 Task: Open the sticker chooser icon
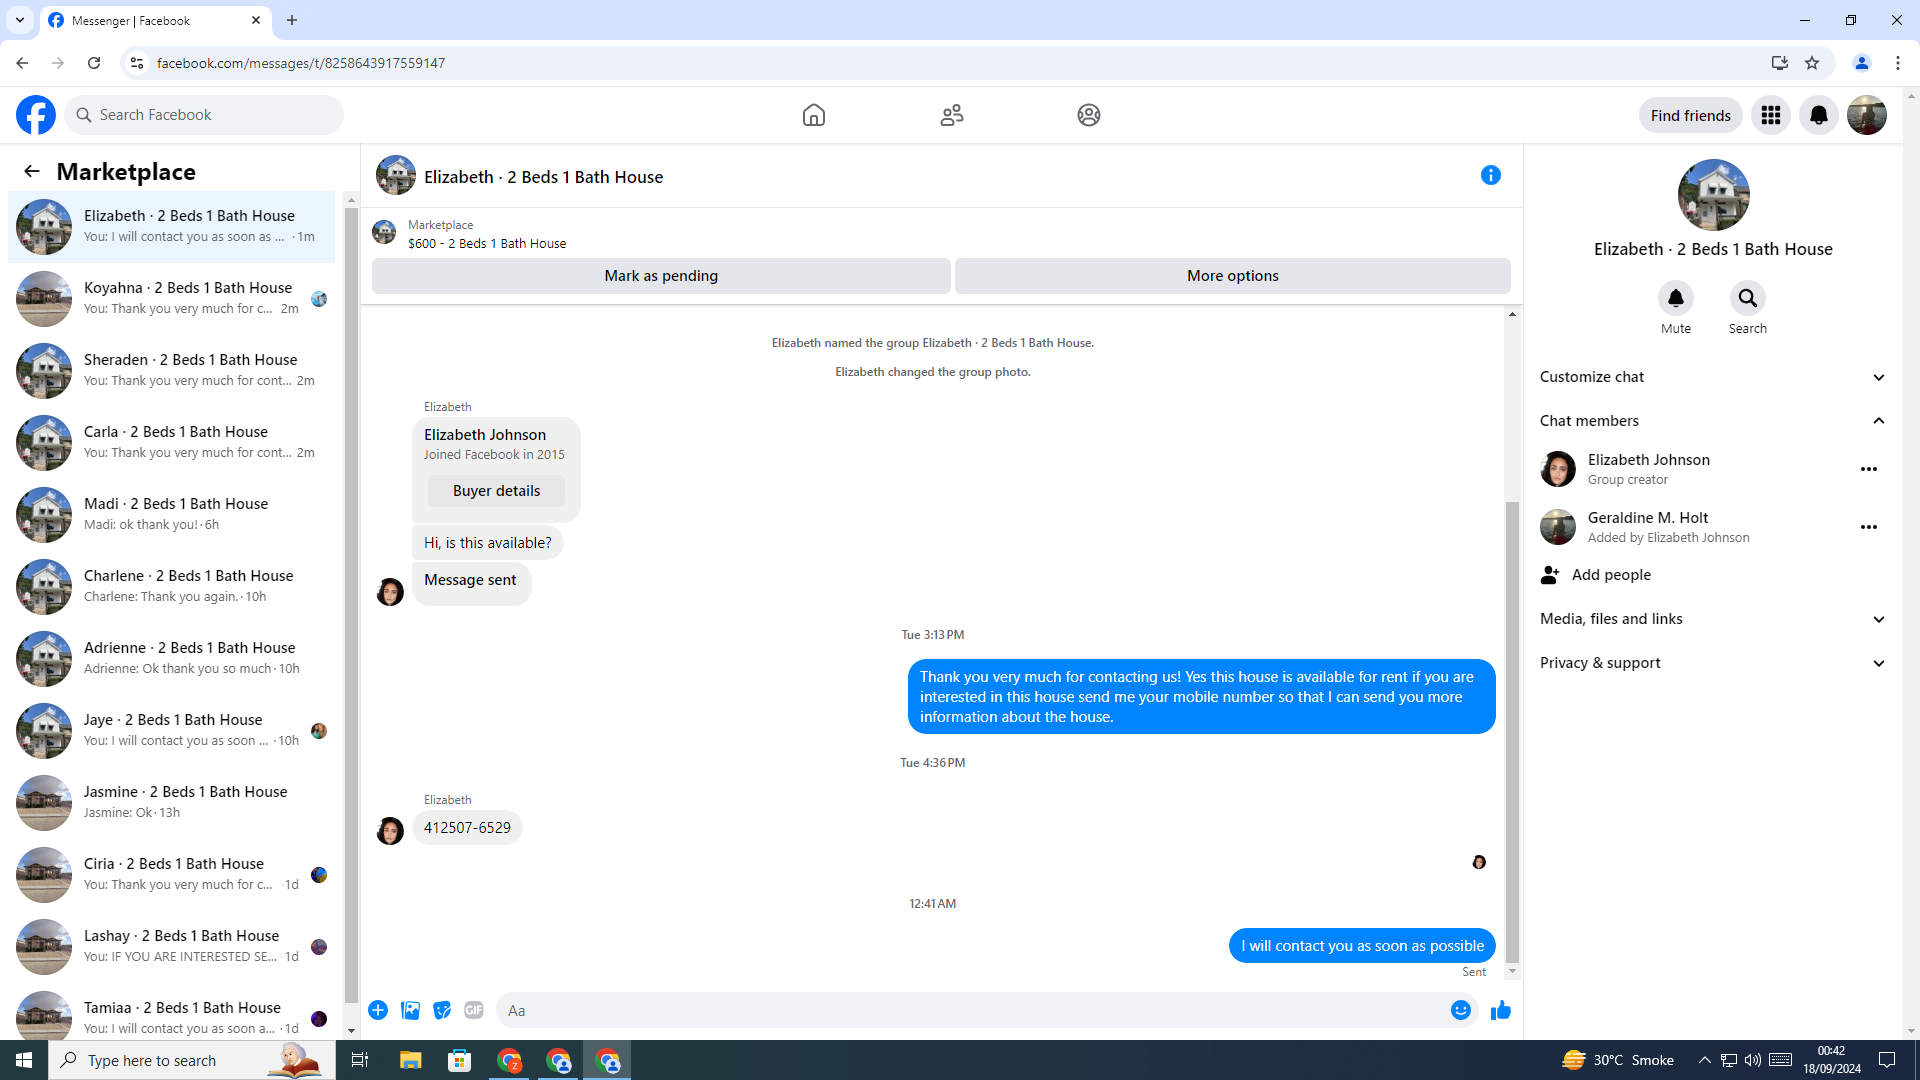click(442, 1011)
